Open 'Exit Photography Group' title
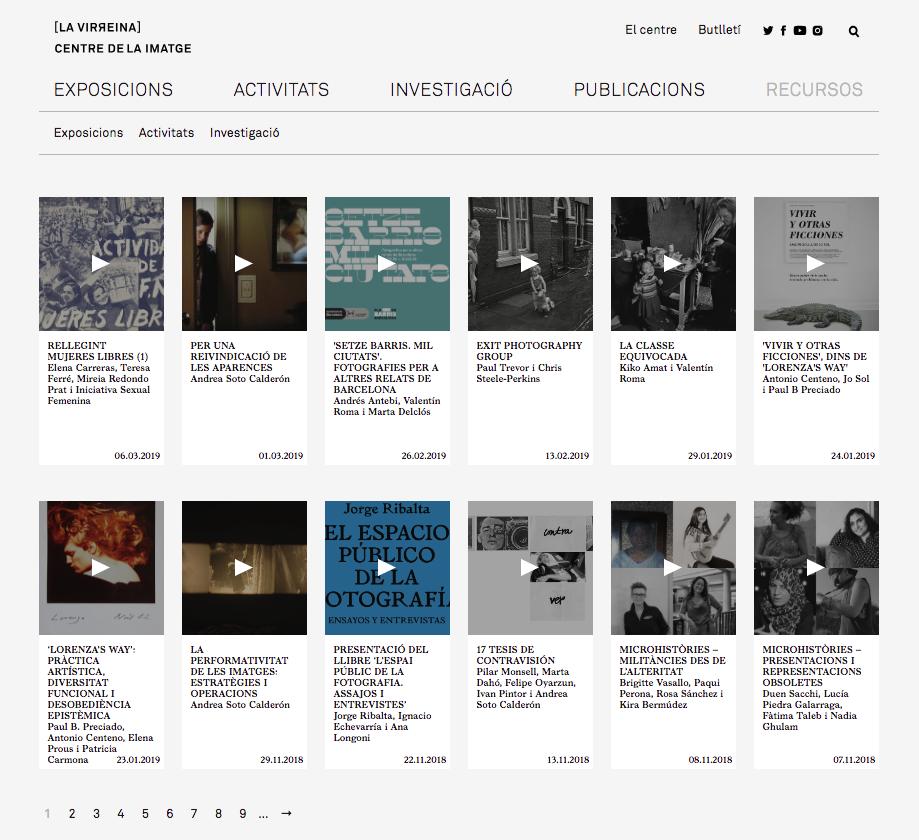 pyautogui.click(x=529, y=351)
